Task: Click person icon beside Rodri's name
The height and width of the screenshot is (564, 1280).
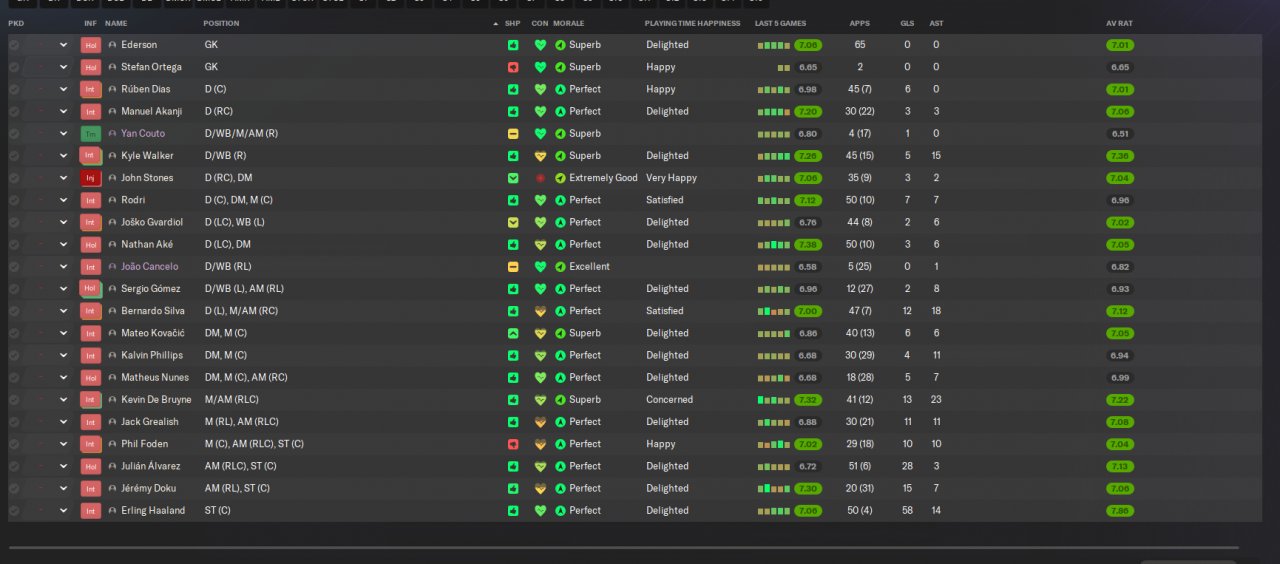Action: click(112, 200)
